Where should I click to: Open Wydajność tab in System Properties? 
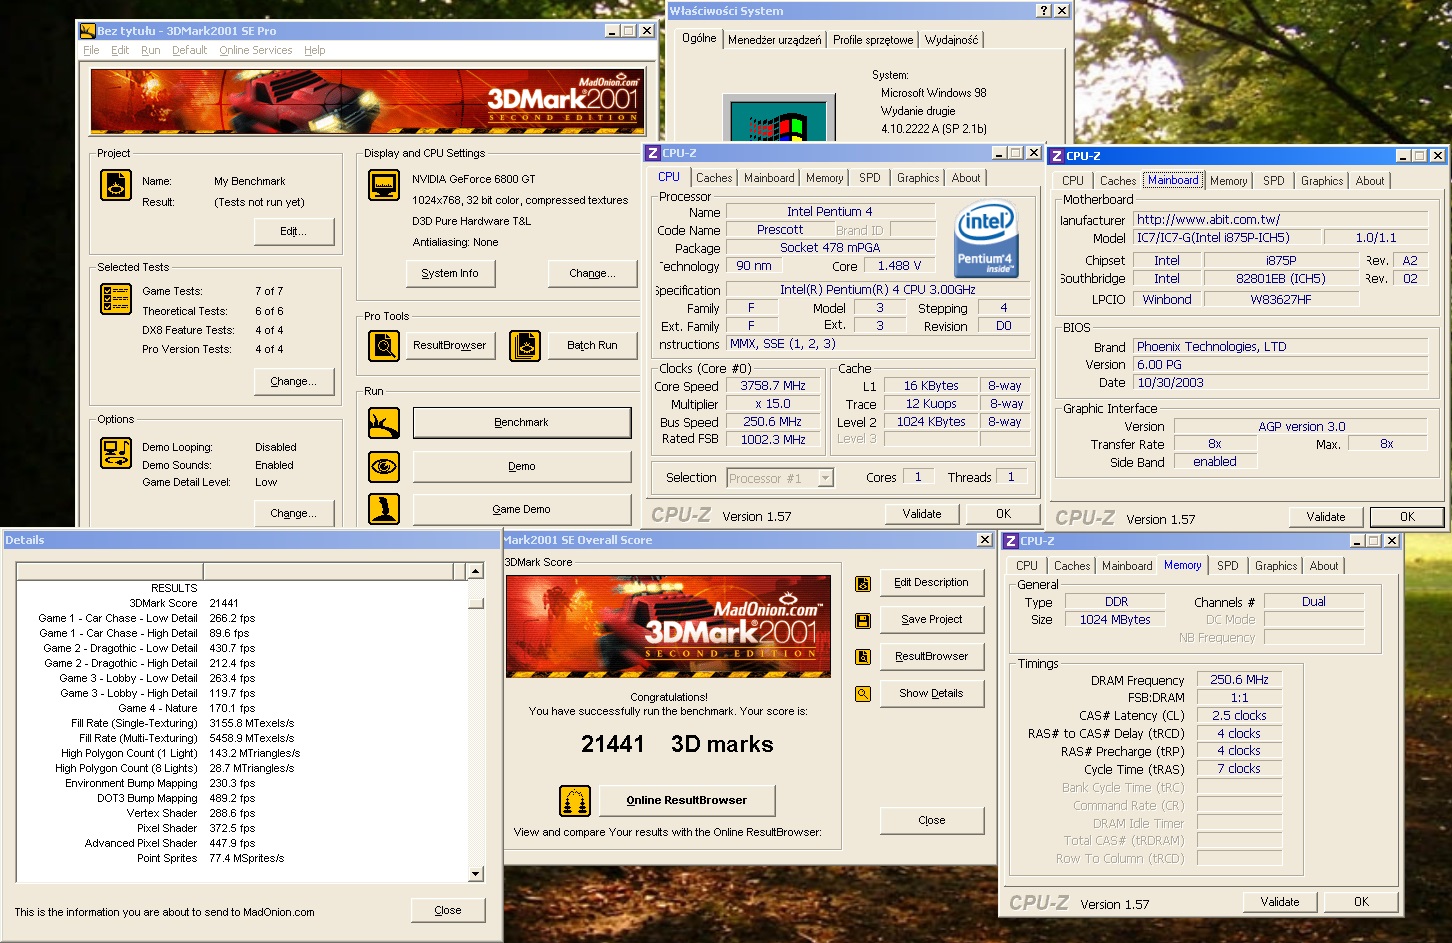pyautogui.click(x=952, y=40)
